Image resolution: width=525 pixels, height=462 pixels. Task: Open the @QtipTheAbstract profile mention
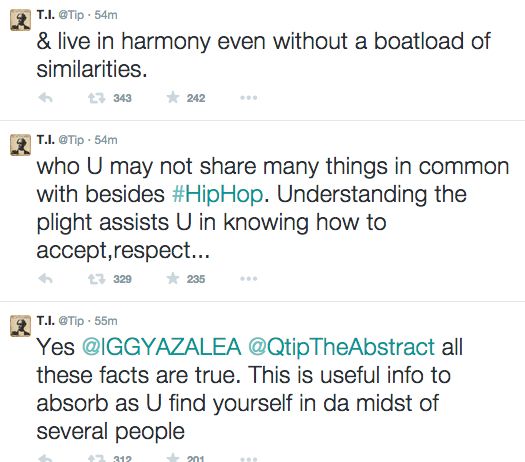[x=342, y=347]
